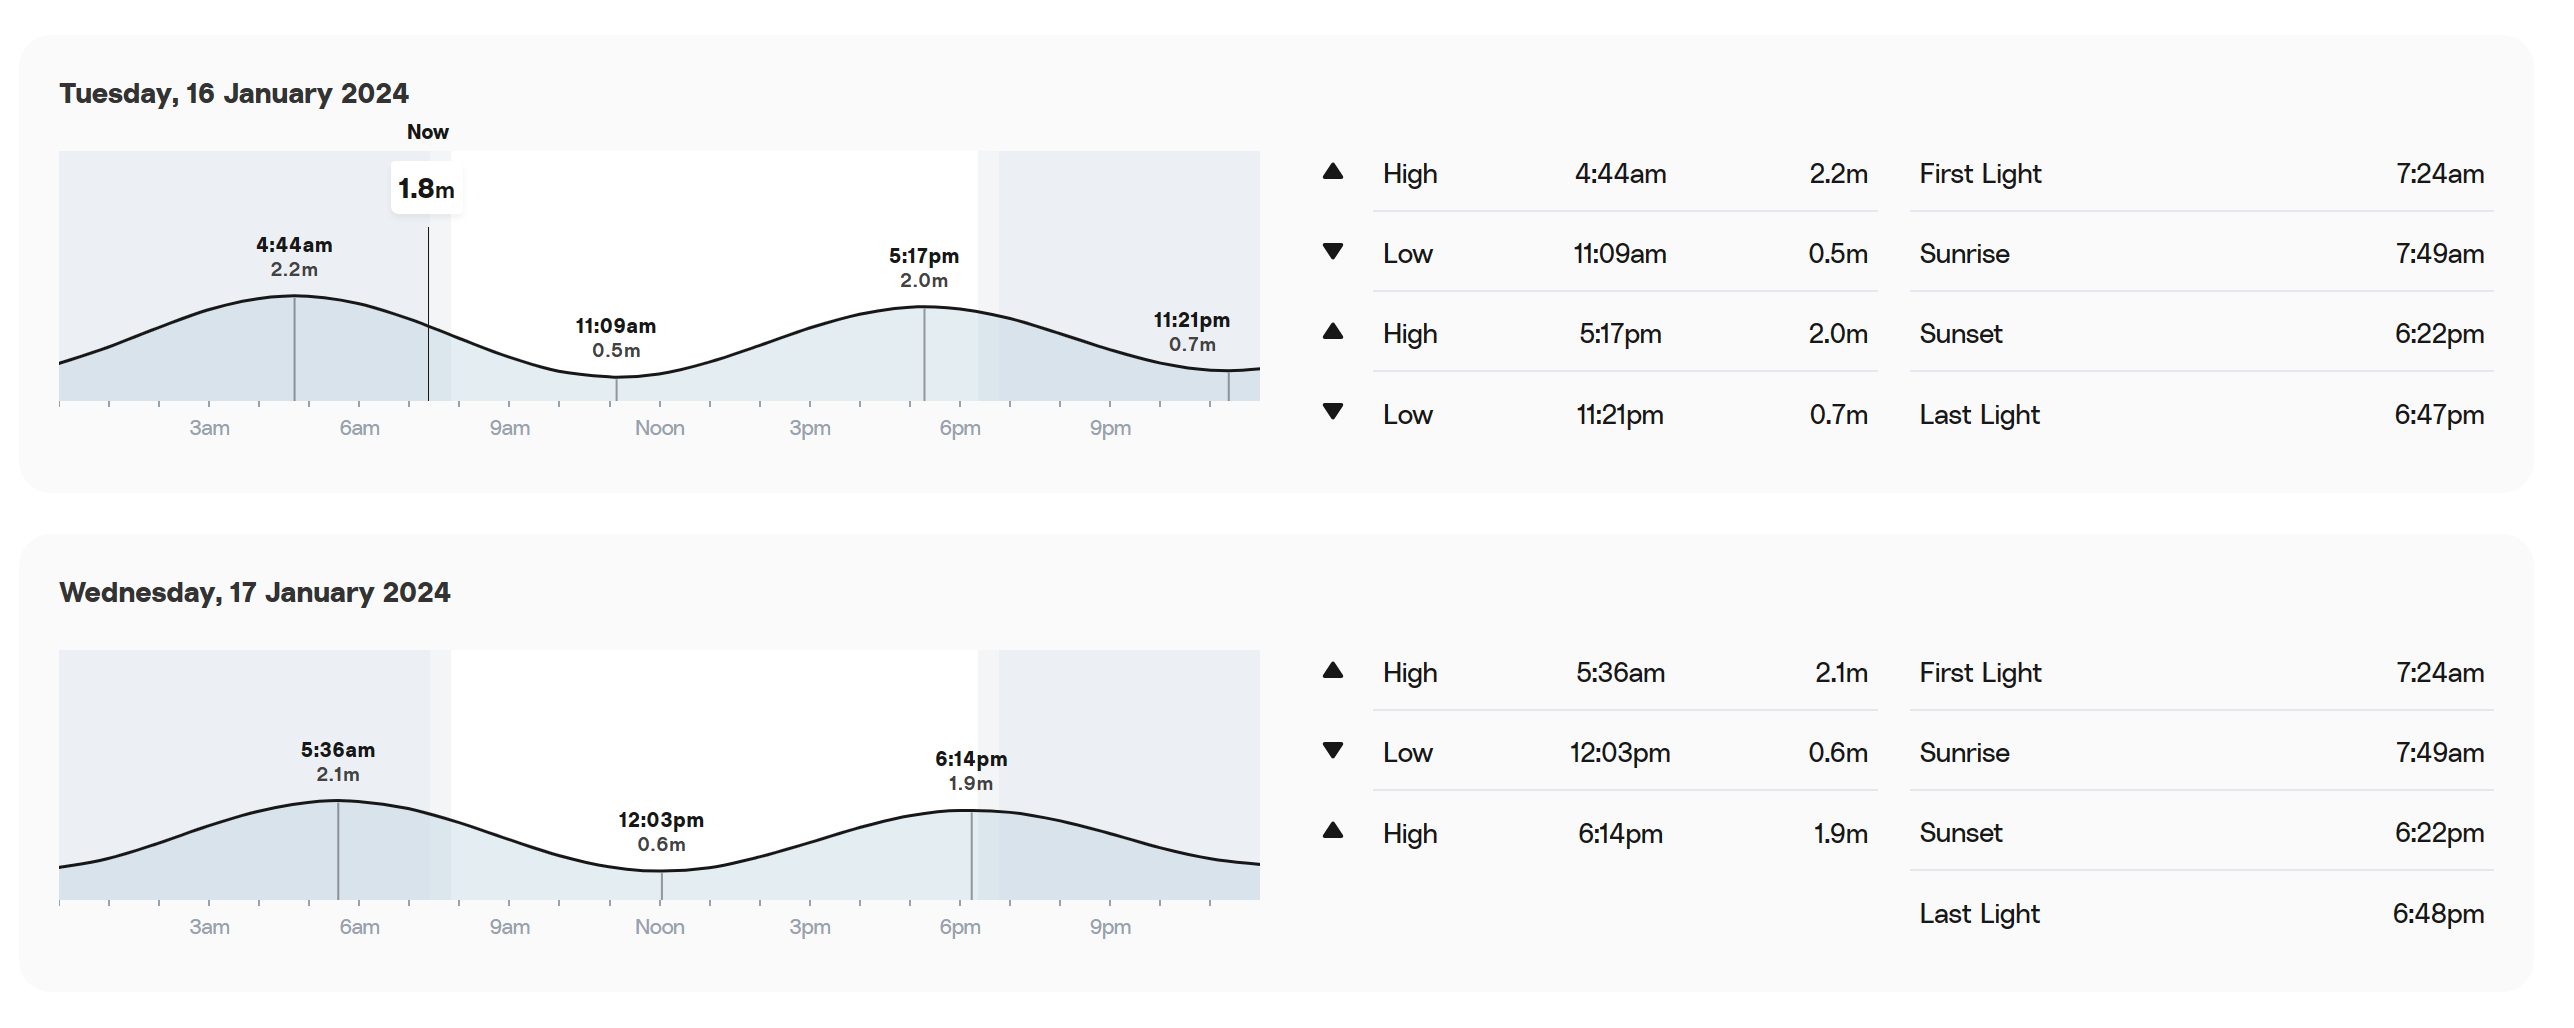The height and width of the screenshot is (1028, 2574).
Task: Click the 5:17pm 2.0m peak label on Tuesday's chart
Action: coord(924,268)
